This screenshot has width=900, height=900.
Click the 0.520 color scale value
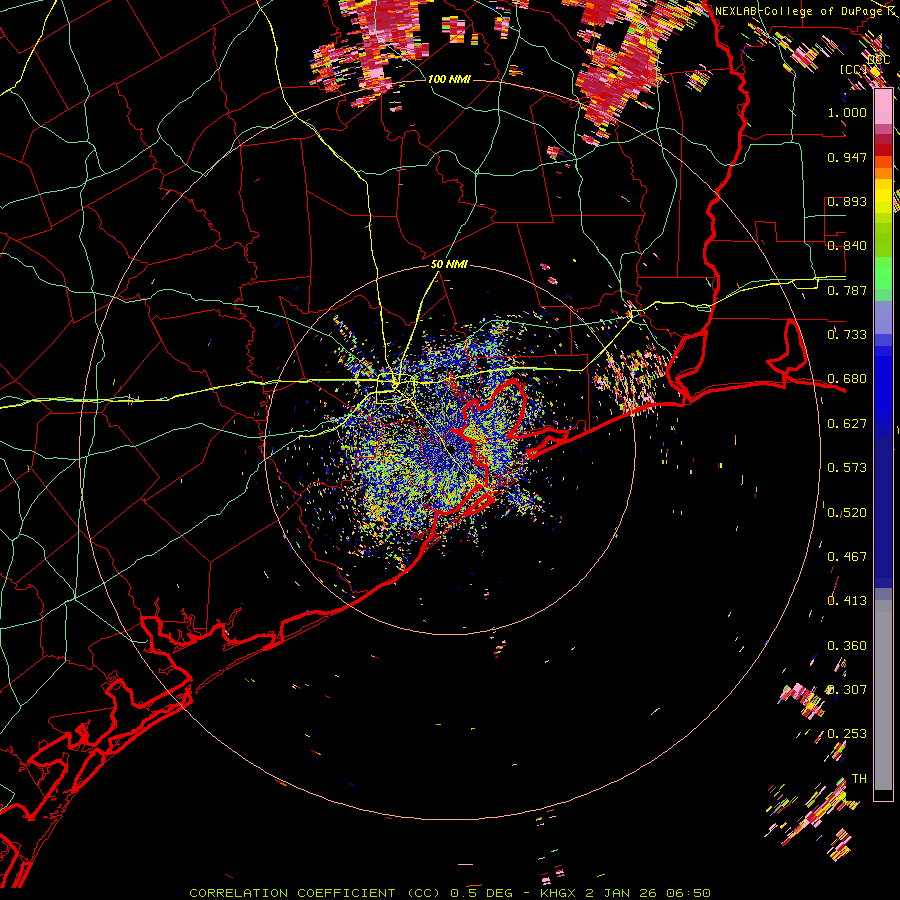pyautogui.click(x=847, y=512)
